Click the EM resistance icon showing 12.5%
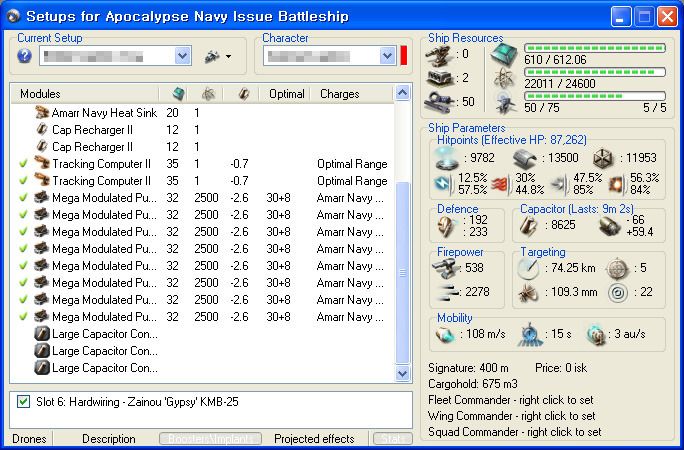Viewport: 684px width, 450px height. point(445,184)
